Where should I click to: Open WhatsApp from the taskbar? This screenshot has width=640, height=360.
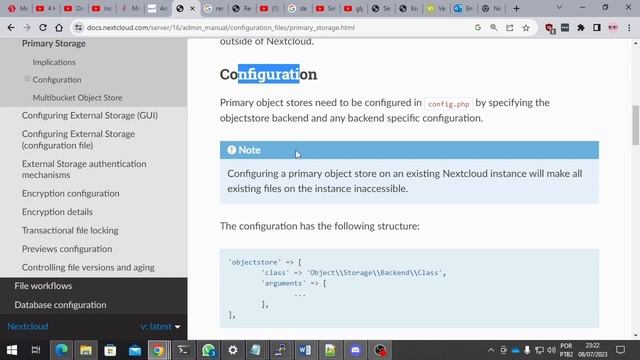(x=208, y=350)
